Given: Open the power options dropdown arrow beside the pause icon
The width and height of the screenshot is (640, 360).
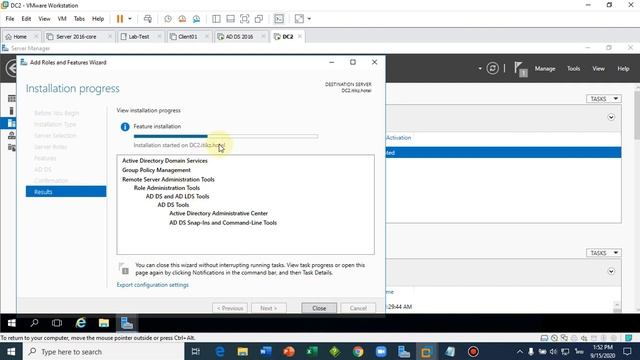Looking at the screenshot, I should 130,19.
